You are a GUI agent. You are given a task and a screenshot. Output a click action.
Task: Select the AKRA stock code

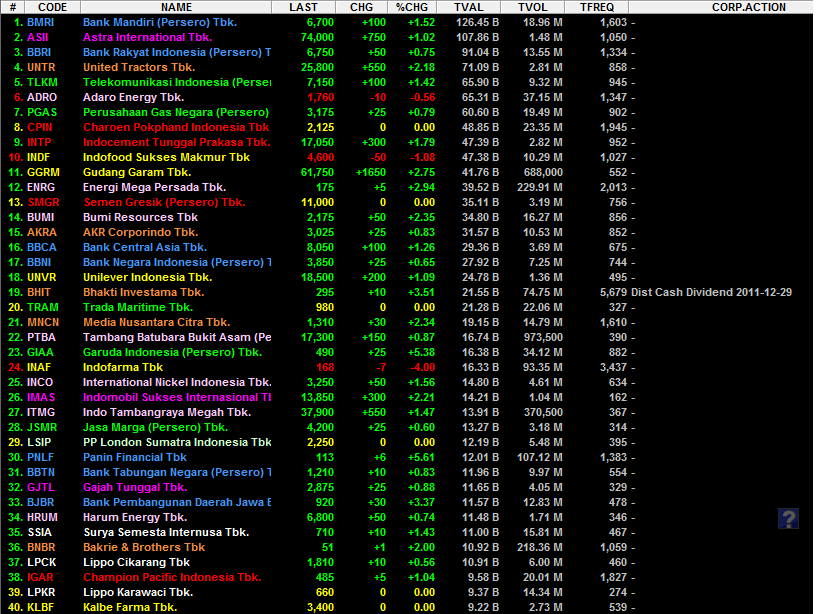pos(42,232)
